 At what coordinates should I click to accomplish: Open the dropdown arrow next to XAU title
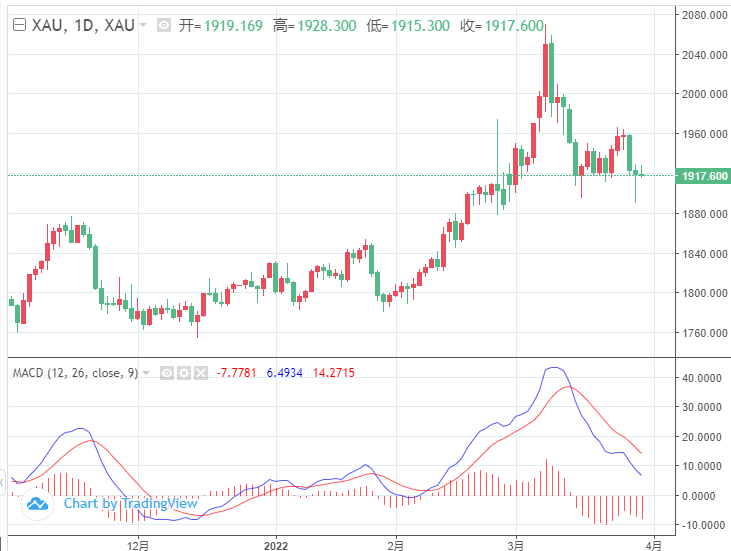click(143, 25)
